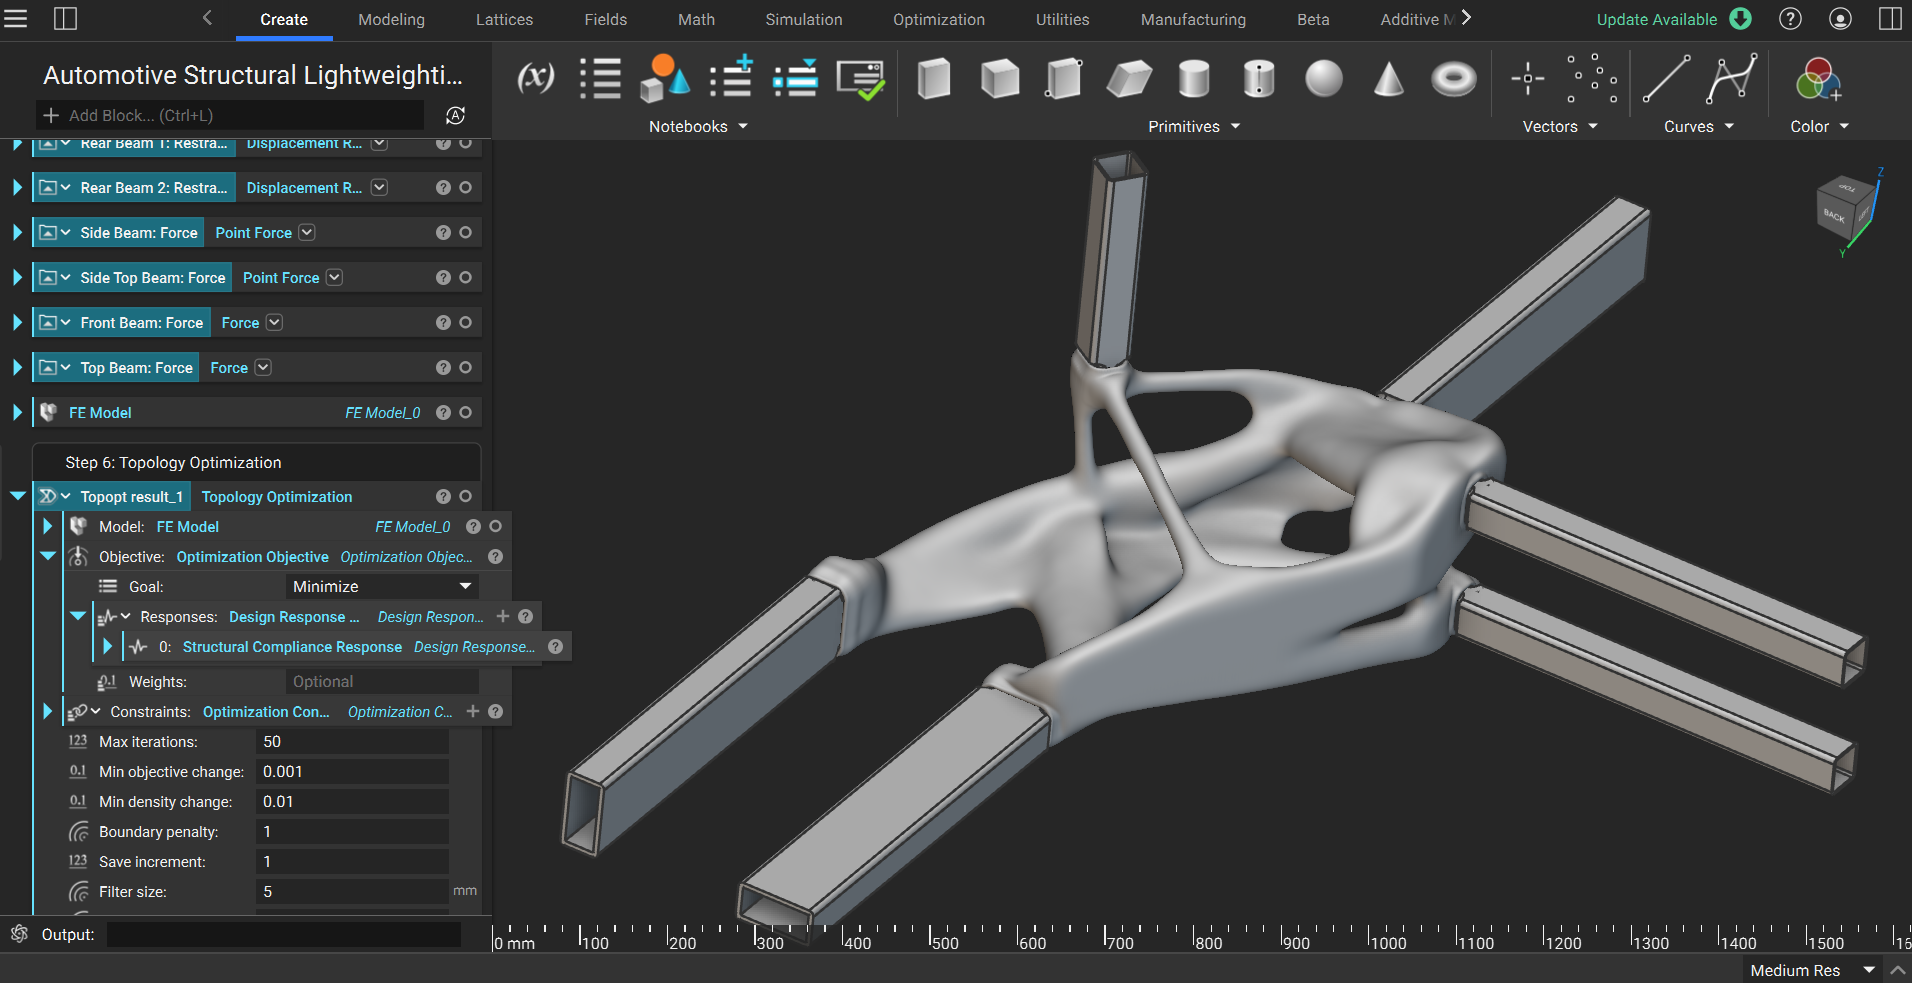Screen dimensions: 1912x983
Task: Click the shapes primitives notebook icon
Action: pos(664,78)
